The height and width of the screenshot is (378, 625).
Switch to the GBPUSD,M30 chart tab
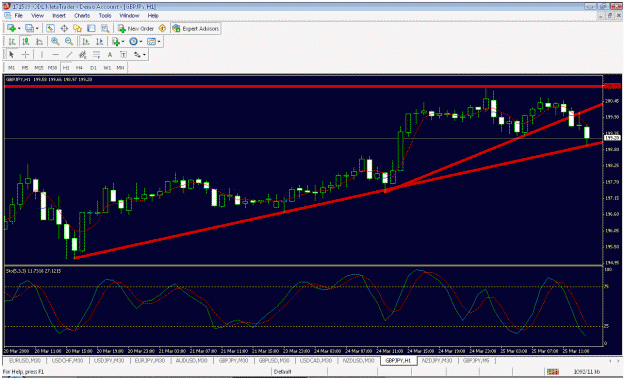coord(274,360)
